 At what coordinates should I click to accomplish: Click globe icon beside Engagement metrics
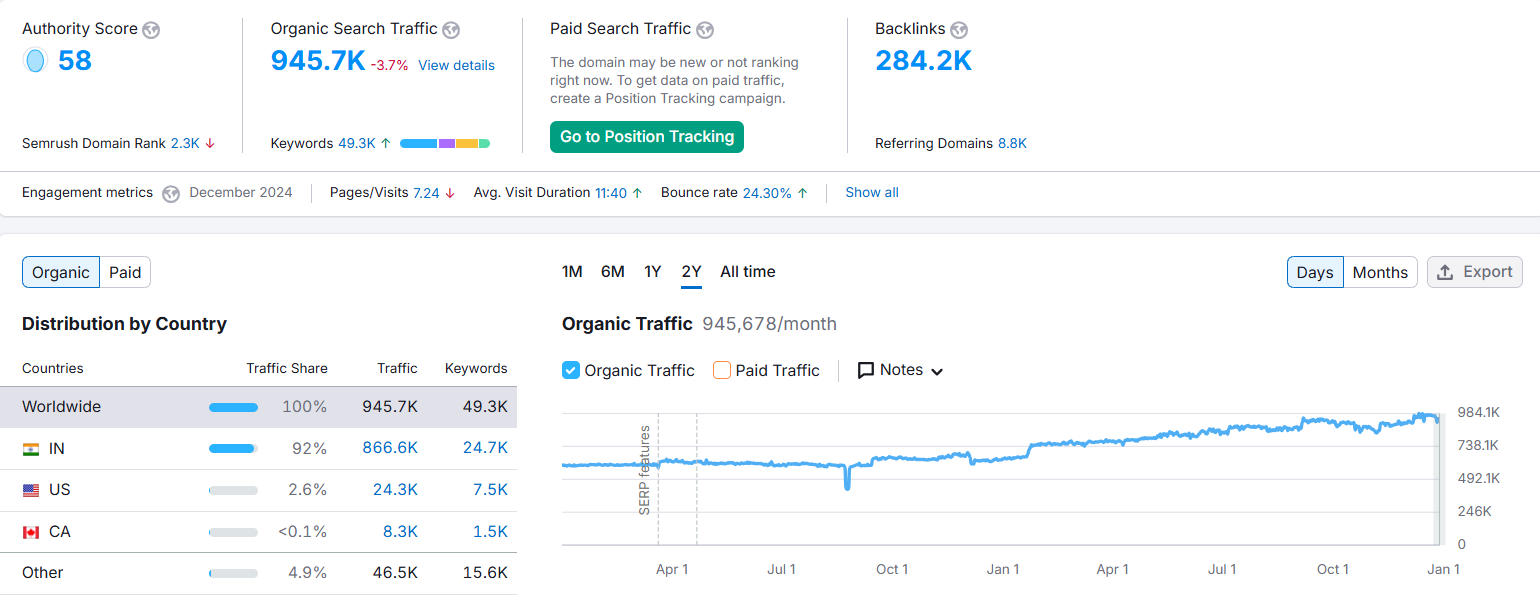click(x=171, y=193)
